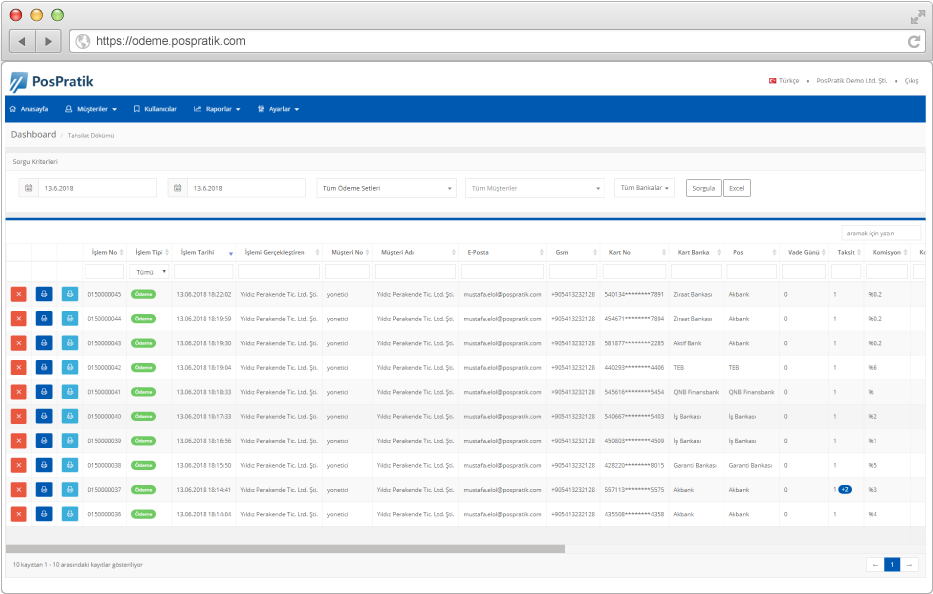Click light blue print icon in row 0150000038
Image resolution: width=933 pixels, height=594 pixels.
70,465
